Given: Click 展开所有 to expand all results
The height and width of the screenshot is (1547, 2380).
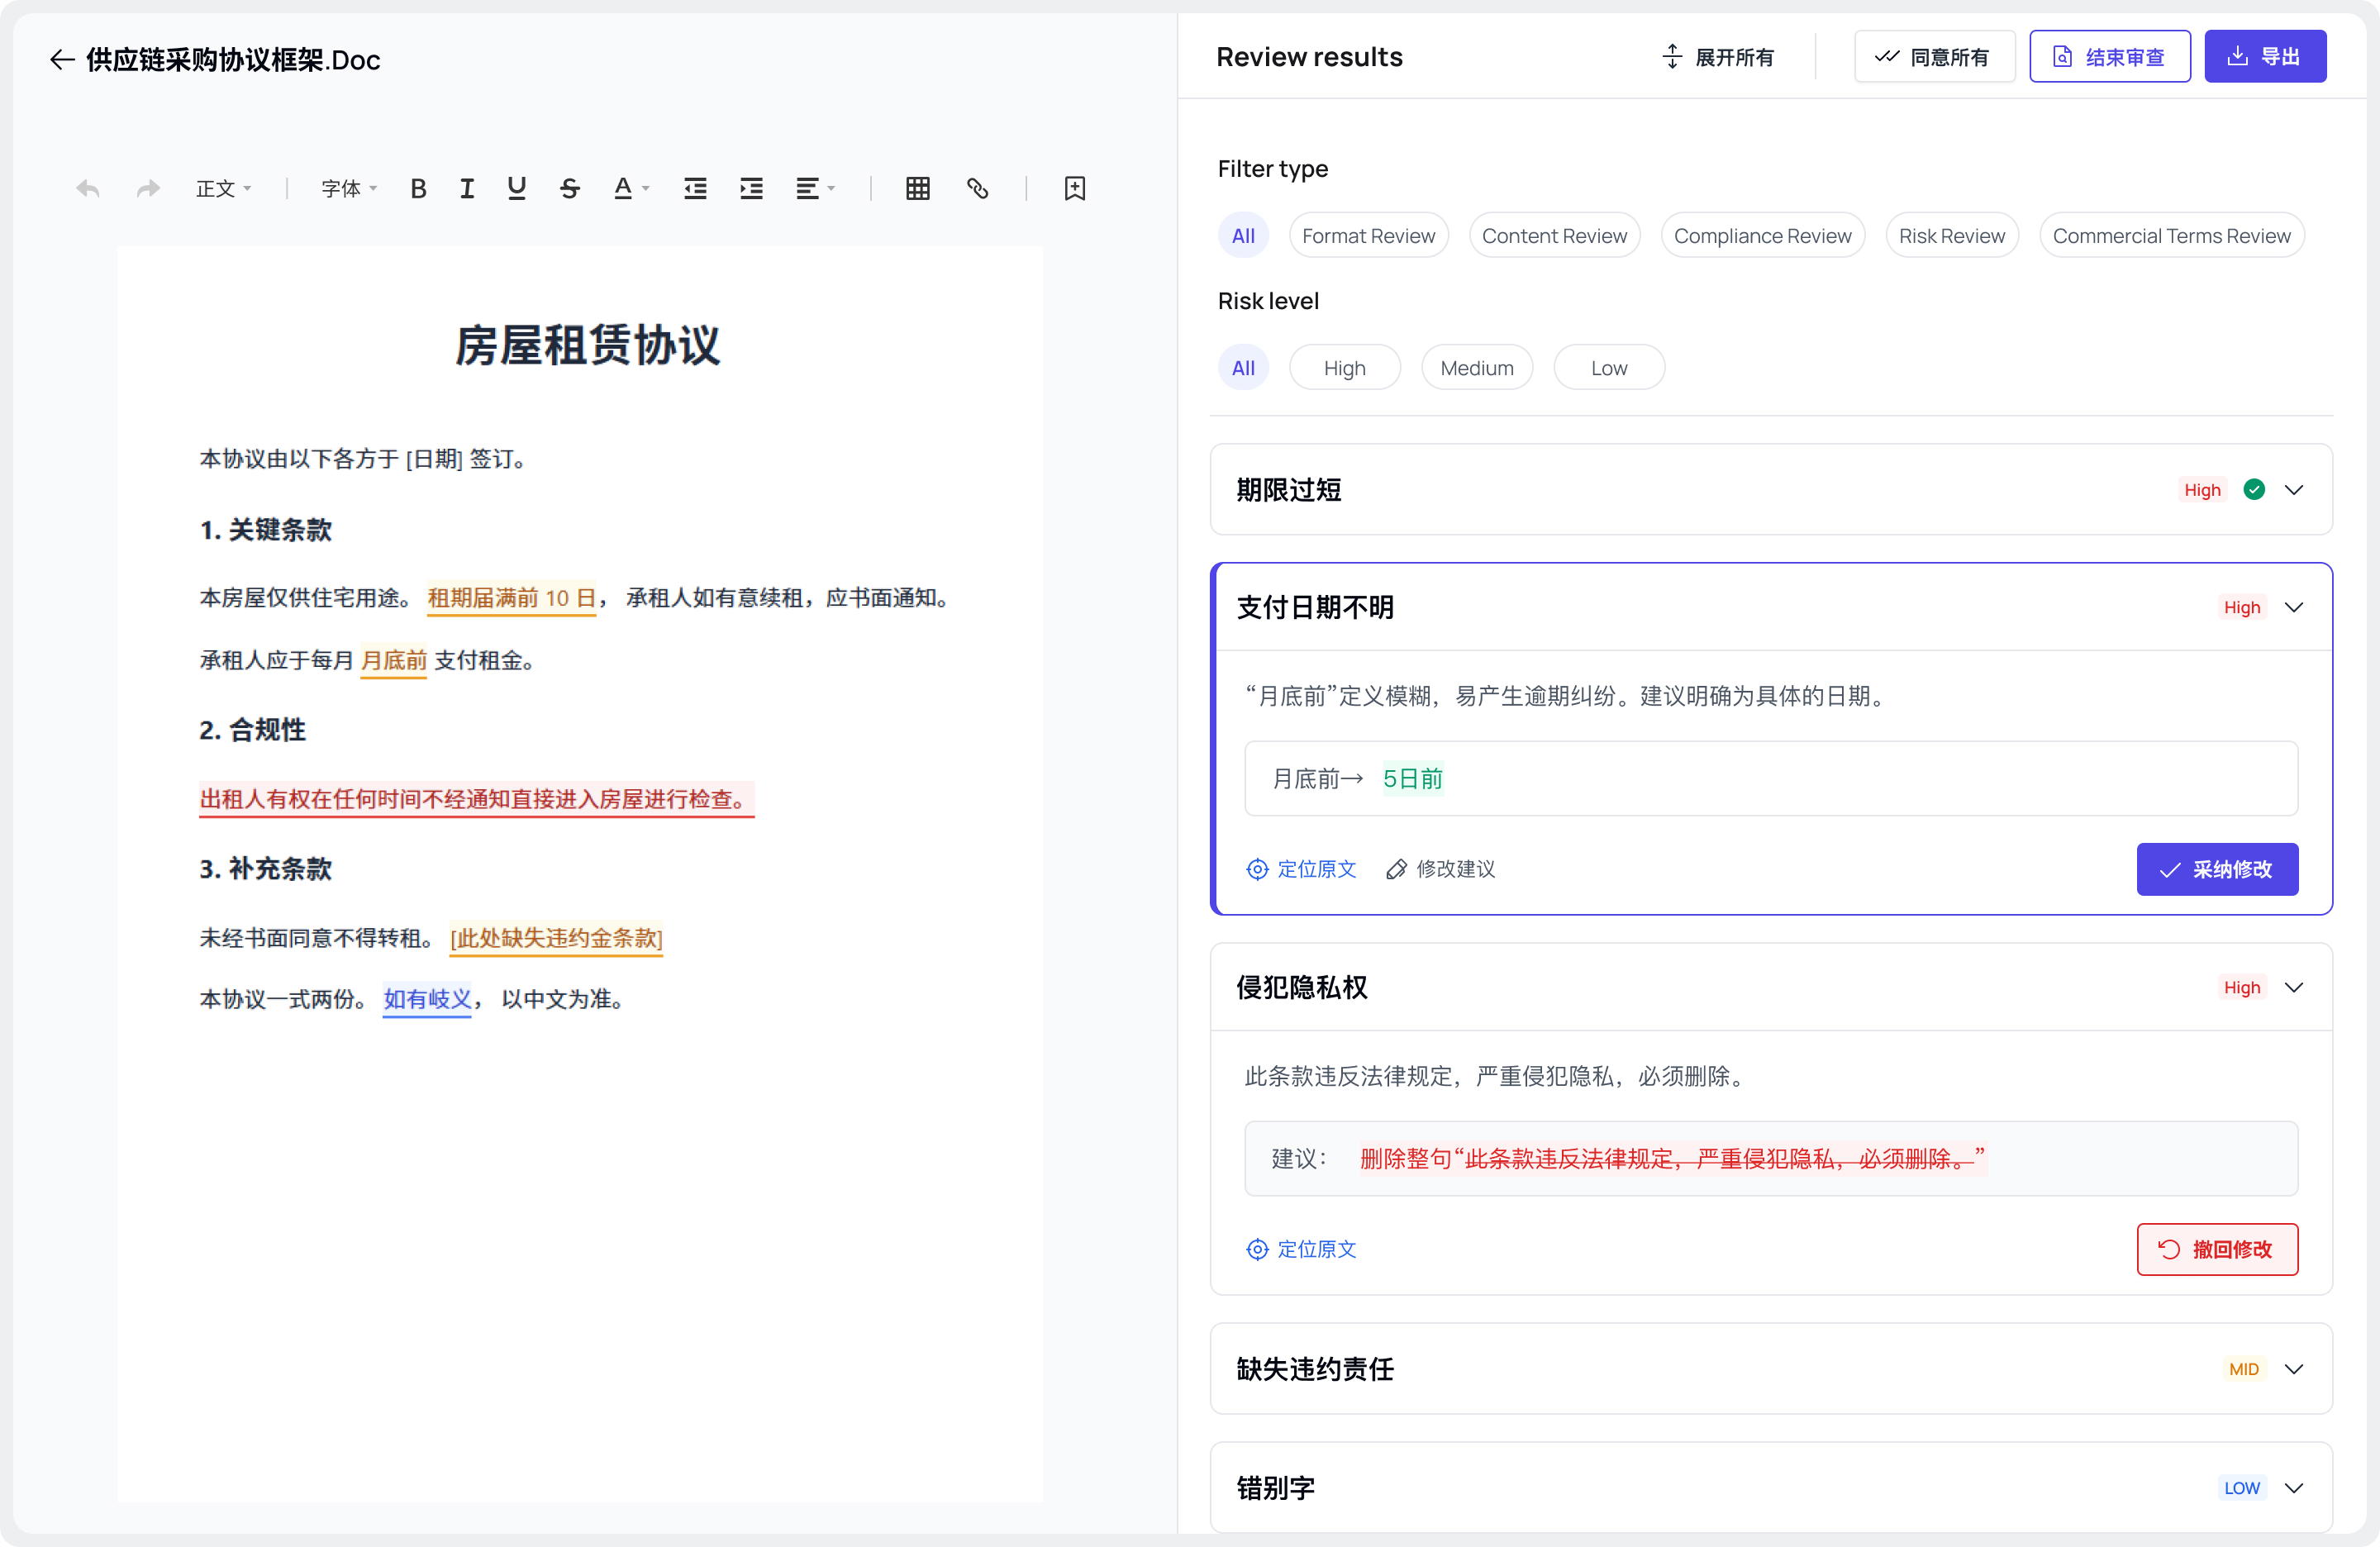Looking at the screenshot, I should coord(1717,57).
